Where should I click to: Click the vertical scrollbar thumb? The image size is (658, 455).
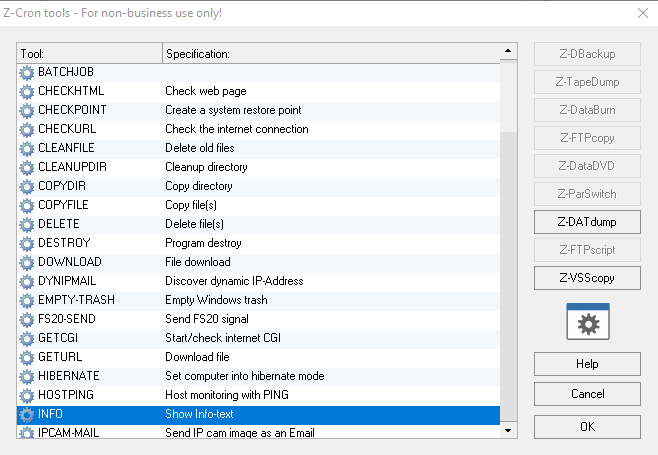(x=508, y=96)
